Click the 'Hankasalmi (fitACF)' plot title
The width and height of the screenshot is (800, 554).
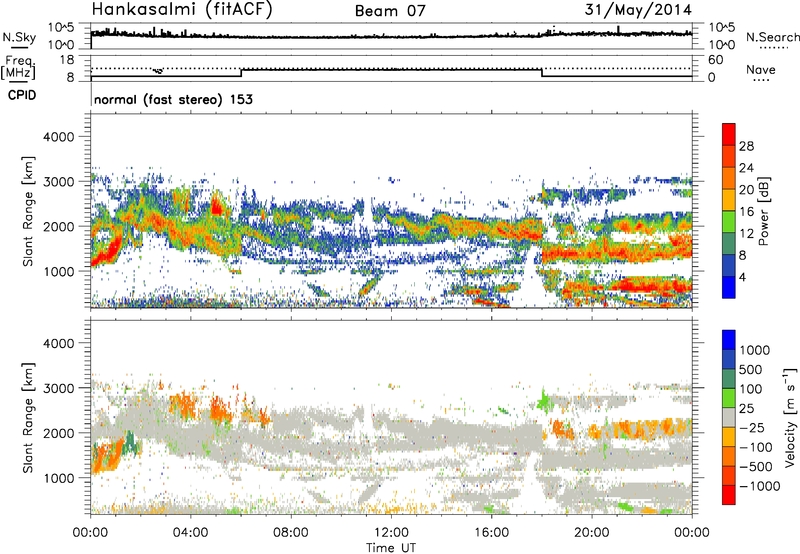pyautogui.click(x=182, y=9)
